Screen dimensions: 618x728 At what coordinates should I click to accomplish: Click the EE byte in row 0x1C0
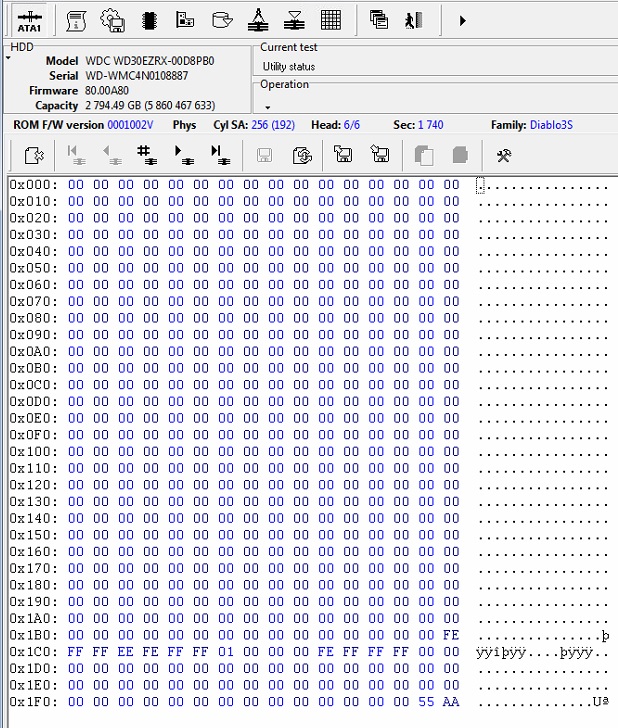tap(125, 652)
